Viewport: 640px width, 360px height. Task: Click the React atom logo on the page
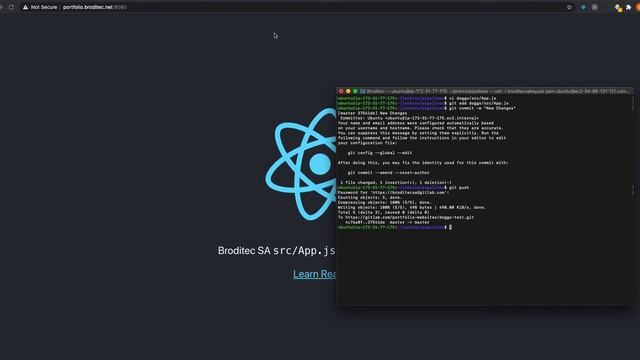click(301, 164)
